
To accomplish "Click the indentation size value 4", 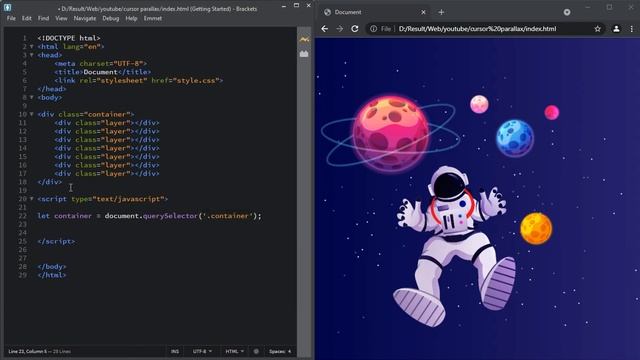I will 290,351.
